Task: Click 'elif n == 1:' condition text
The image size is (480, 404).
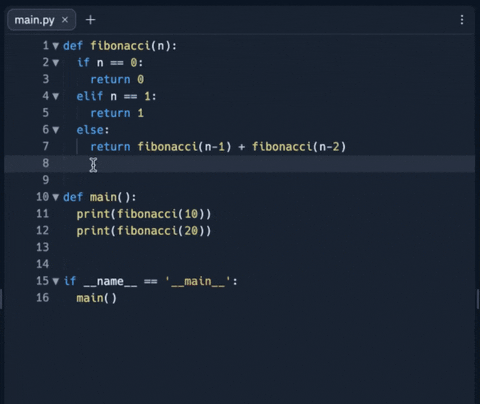Action: 116,96
